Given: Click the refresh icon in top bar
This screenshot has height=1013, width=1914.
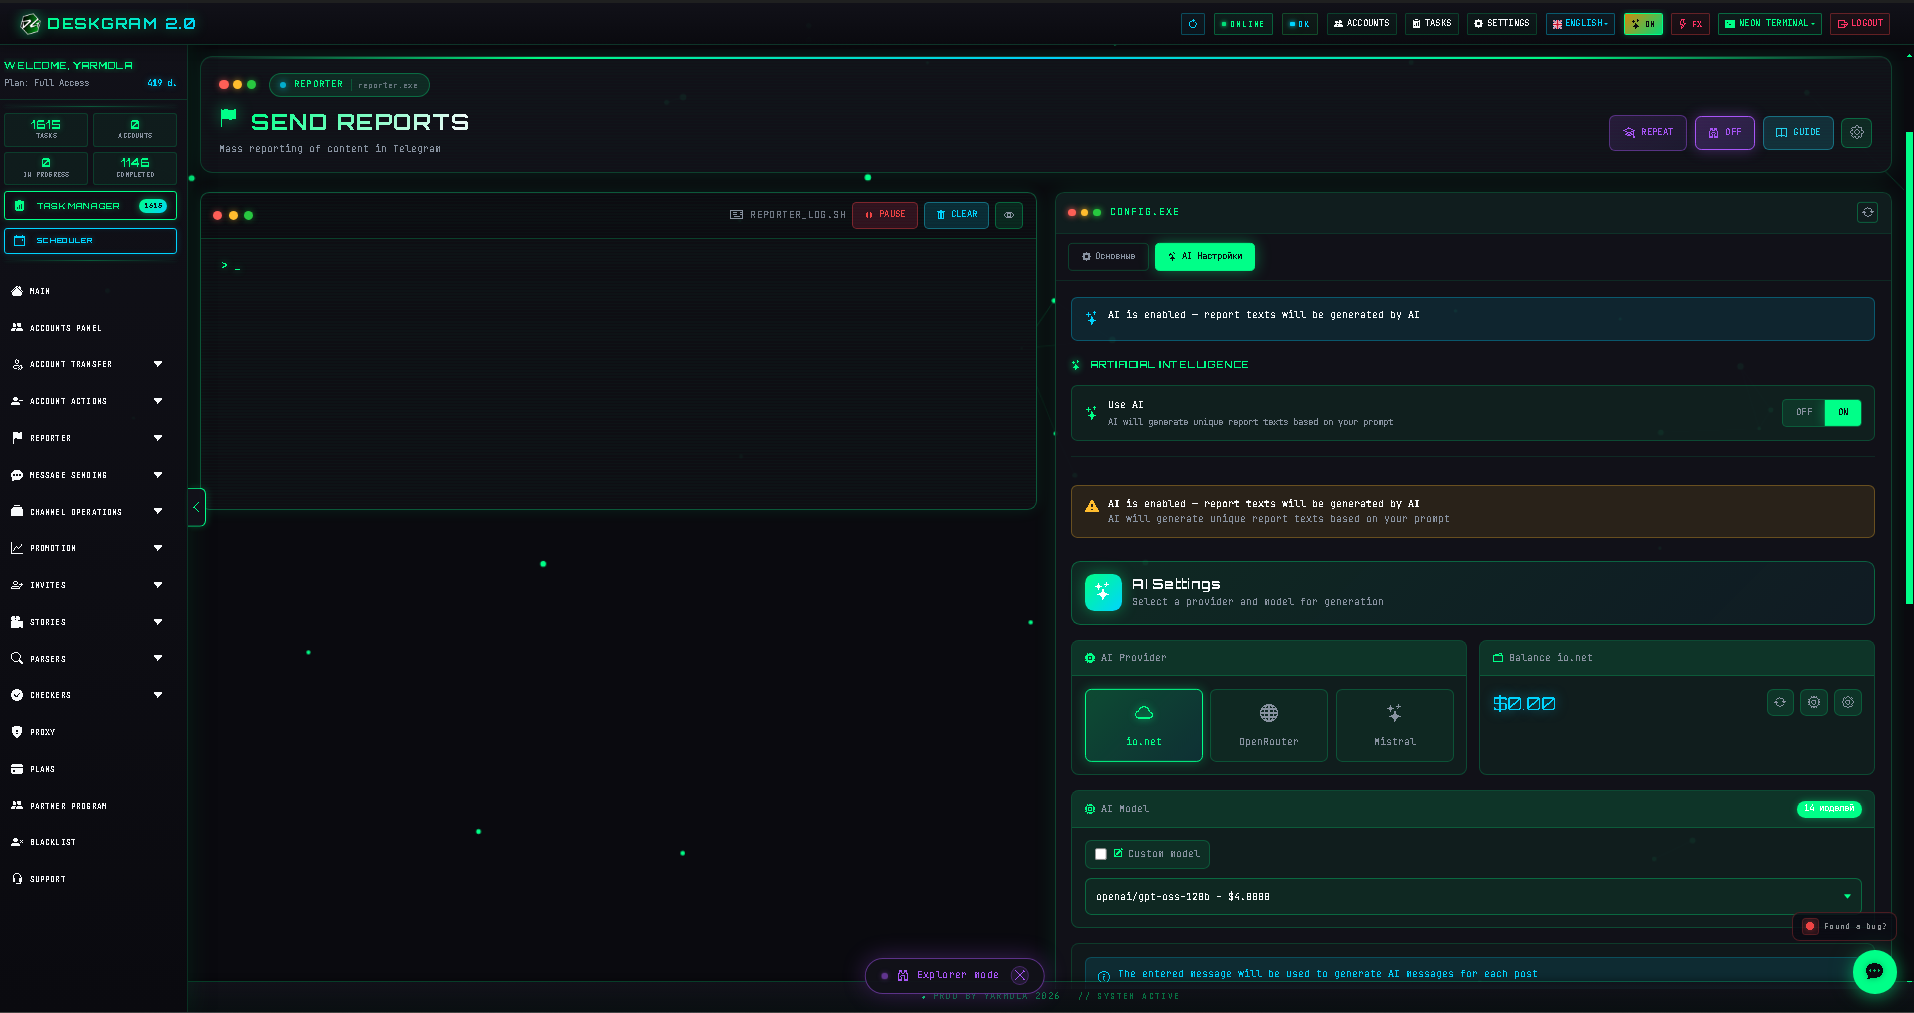Looking at the screenshot, I should click(1192, 23).
